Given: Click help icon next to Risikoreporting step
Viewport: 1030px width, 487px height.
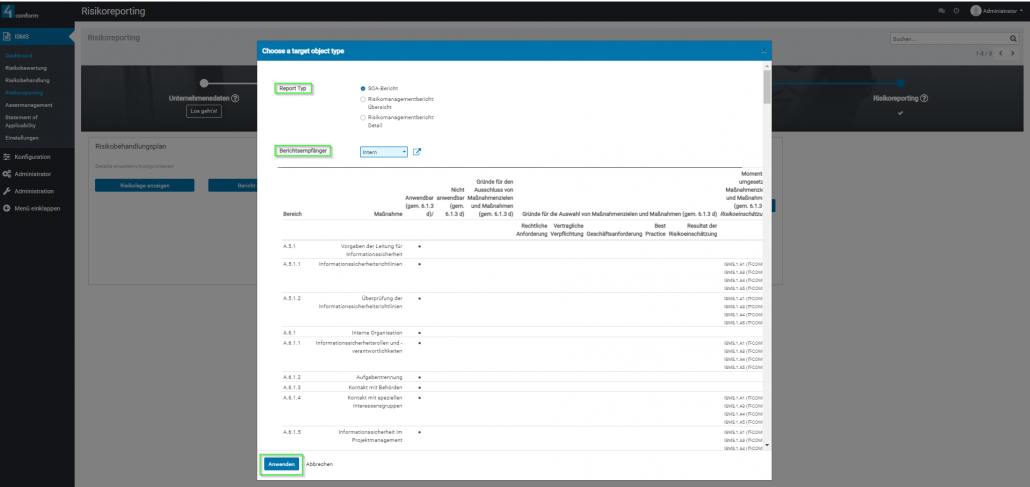Looking at the screenshot, I should coord(923,98).
